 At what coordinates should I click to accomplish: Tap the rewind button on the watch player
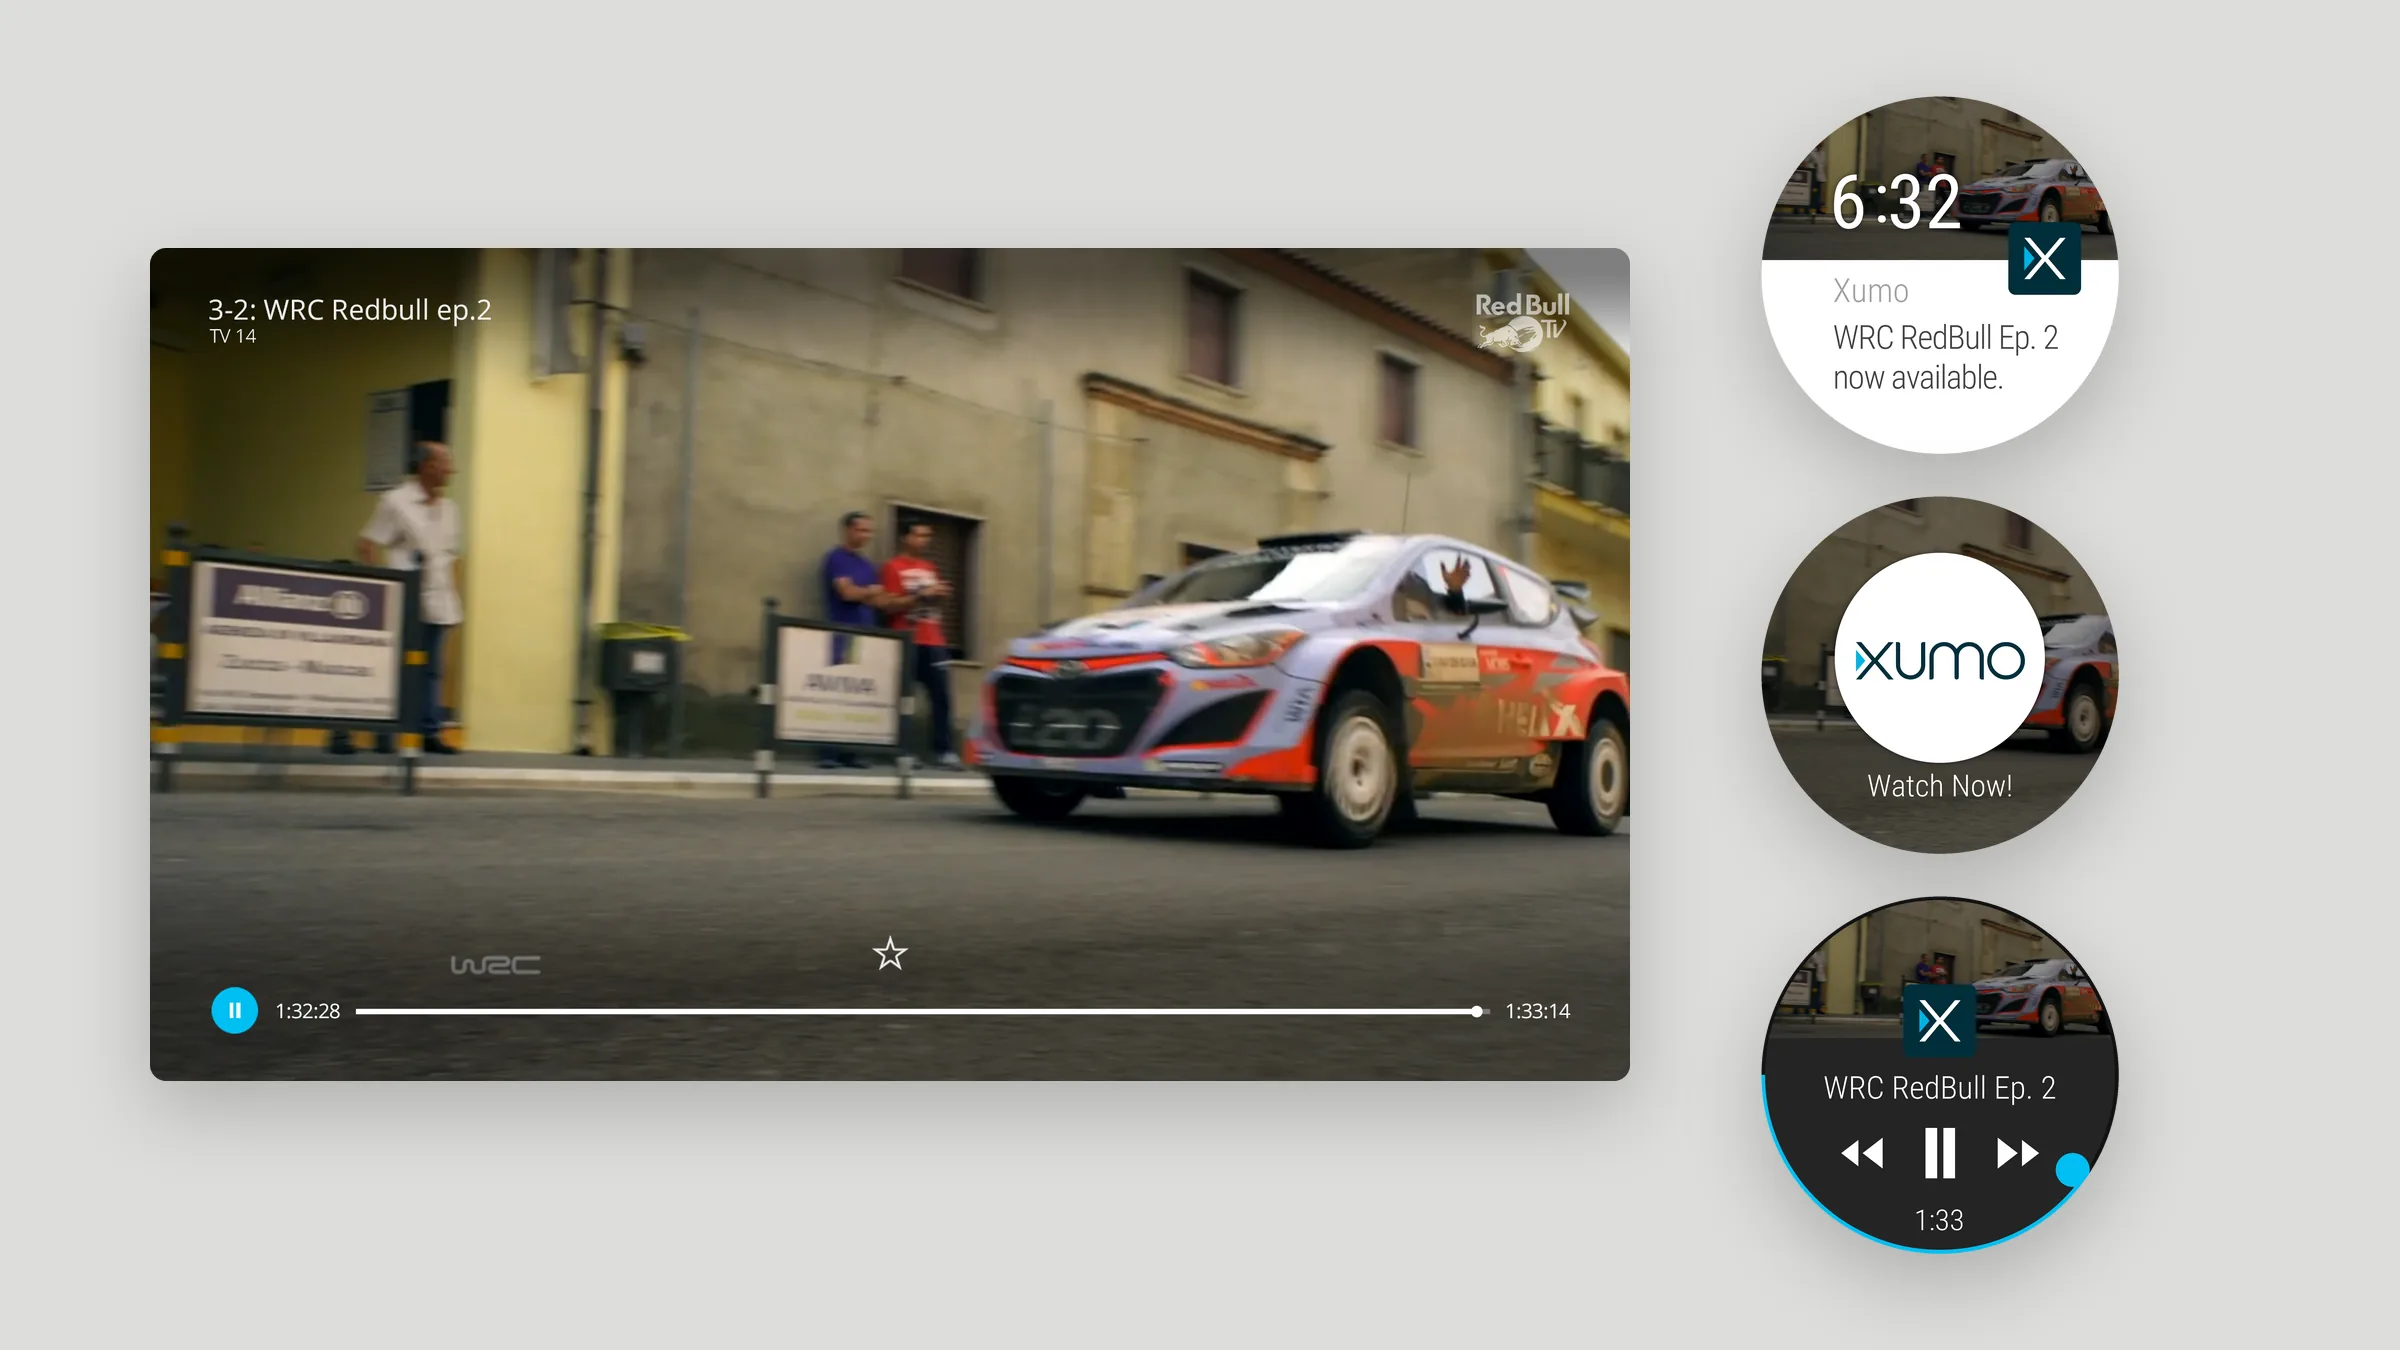tap(1862, 1153)
